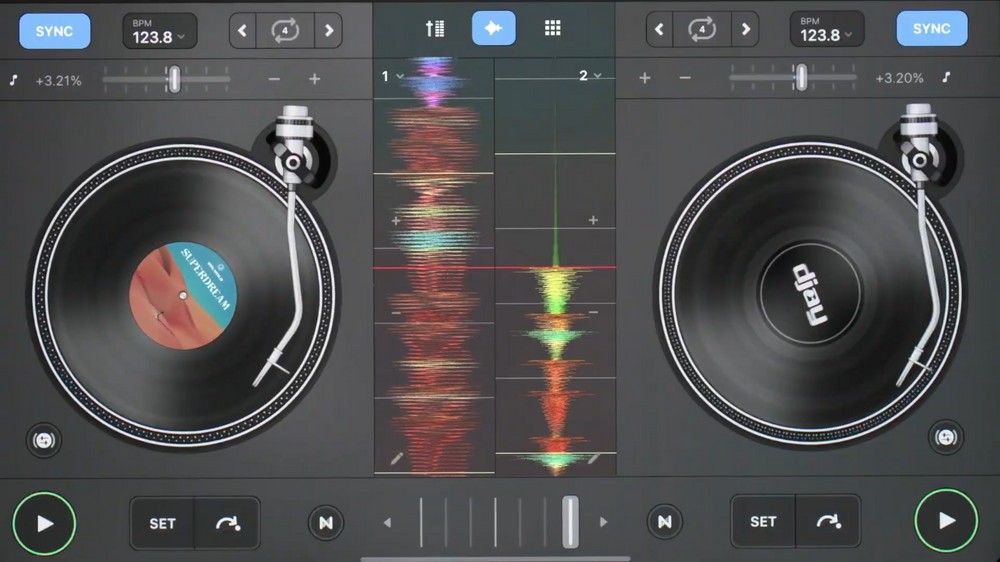This screenshot has height=562, width=1000.
Task: Jump to the cue point on left deck
Action: click(228, 523)
